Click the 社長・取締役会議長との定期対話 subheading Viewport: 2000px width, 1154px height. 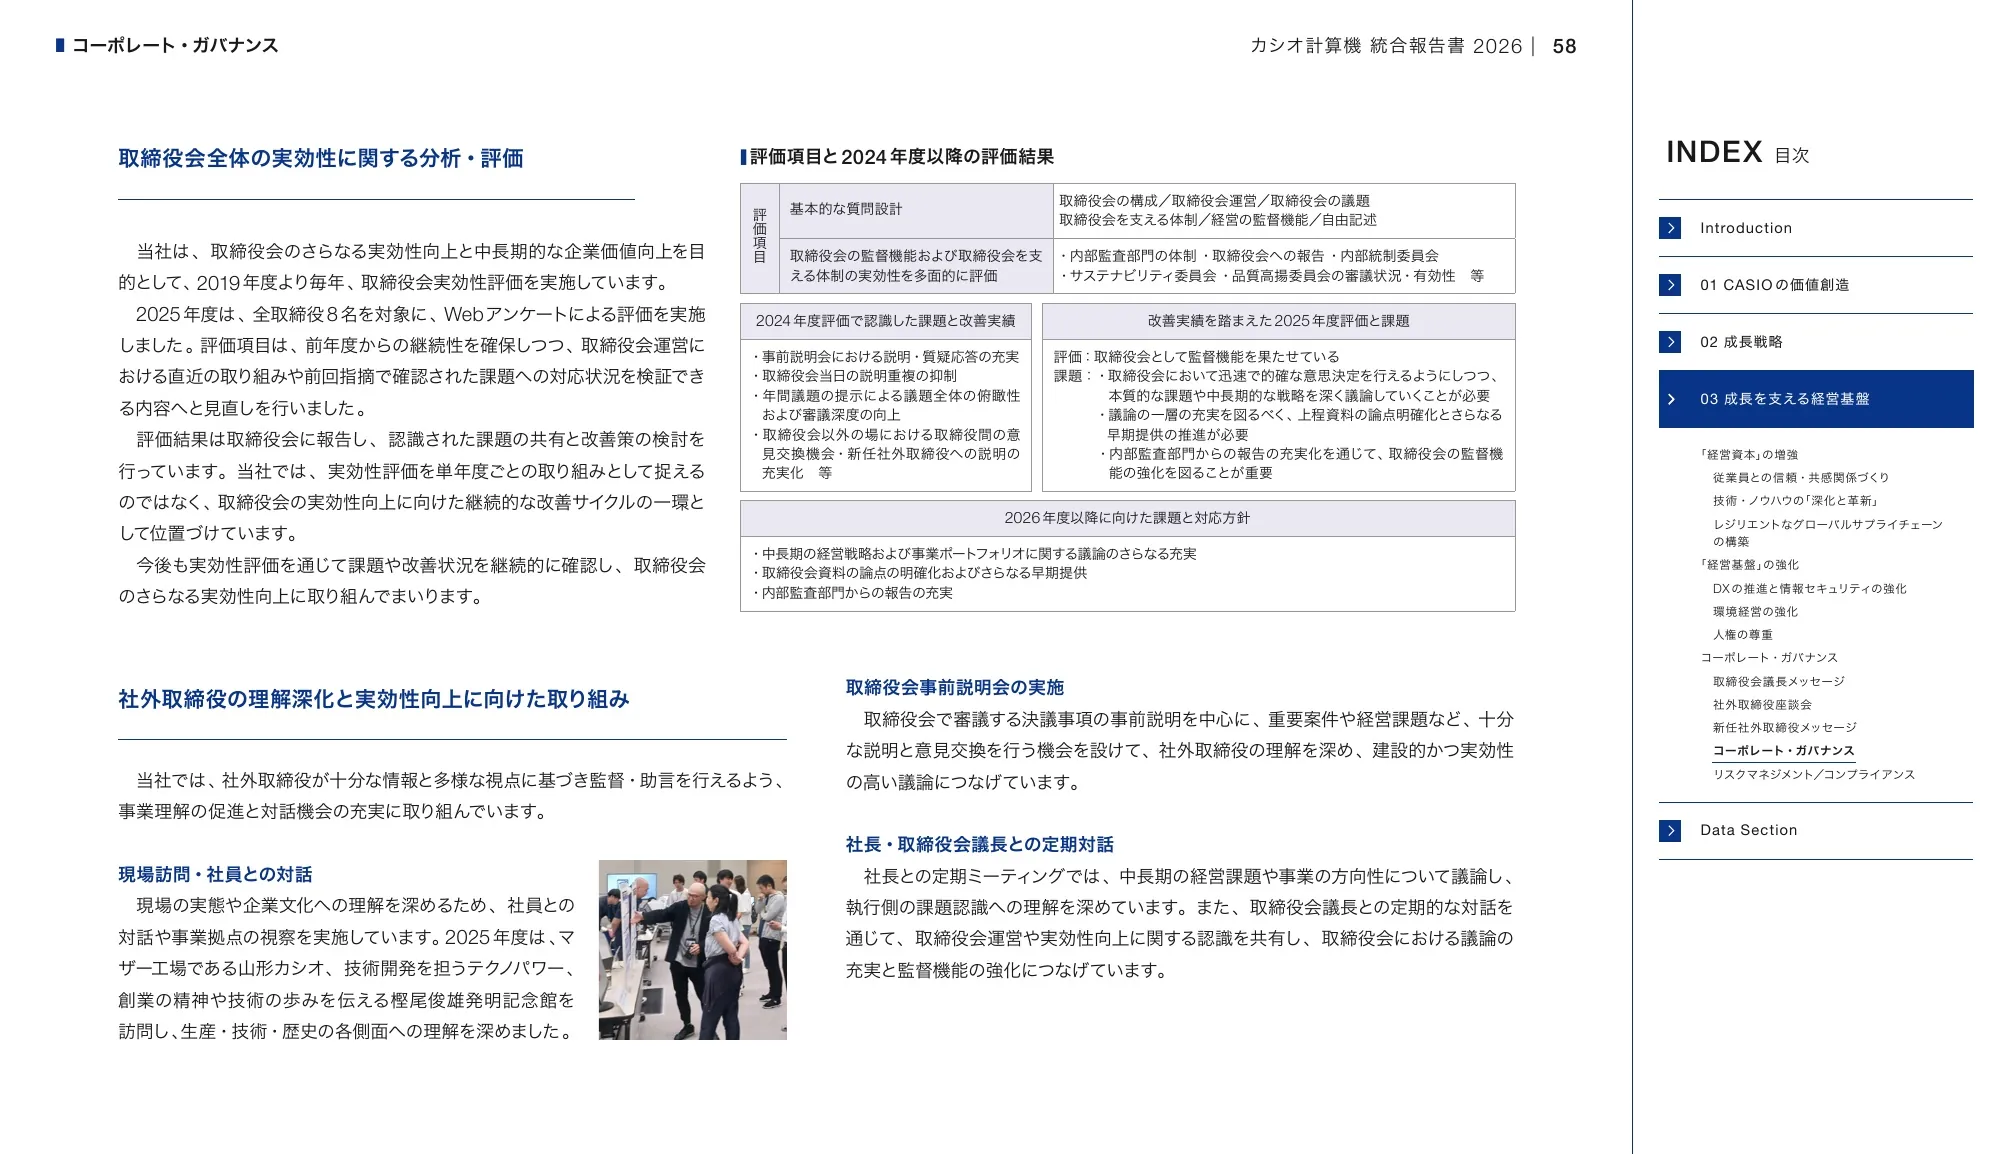coord(980,845)
